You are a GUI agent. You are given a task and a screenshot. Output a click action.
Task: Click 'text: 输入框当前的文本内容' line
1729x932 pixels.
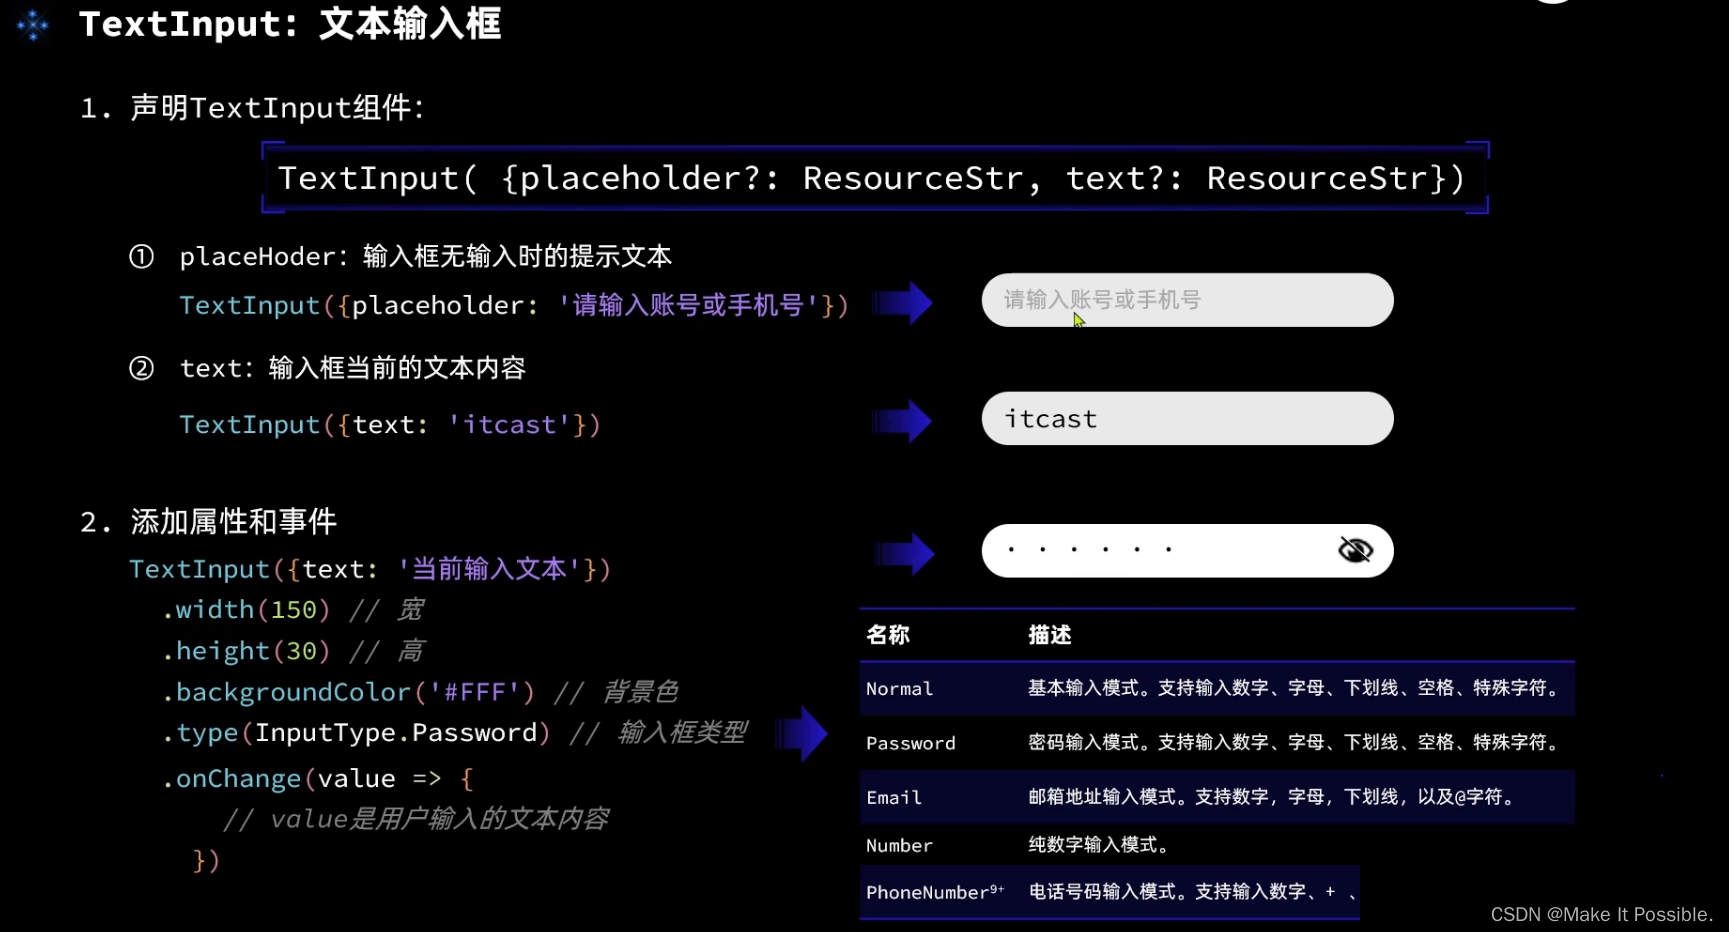tap(352, 368)
